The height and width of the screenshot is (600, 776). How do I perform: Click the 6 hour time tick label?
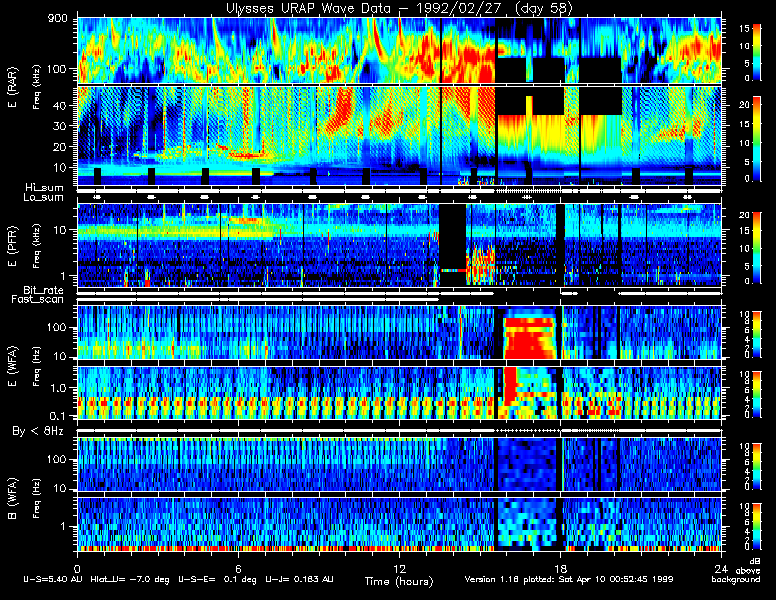point(238,568)
